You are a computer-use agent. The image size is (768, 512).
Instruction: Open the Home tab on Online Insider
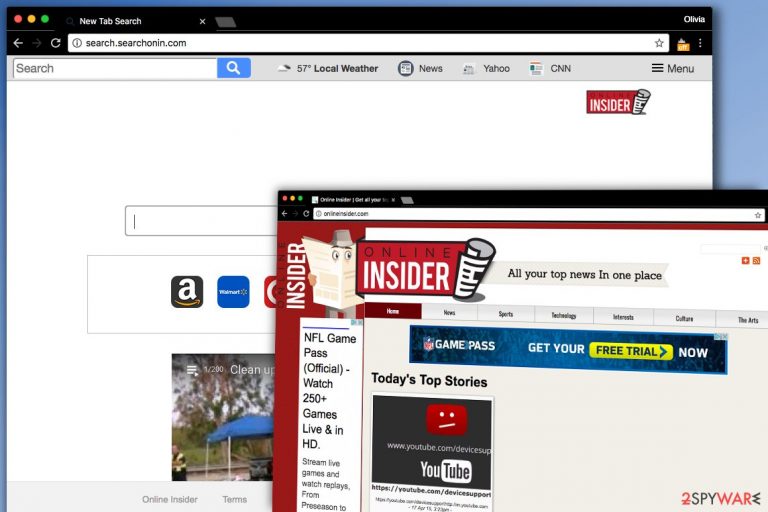pos(393,311)
